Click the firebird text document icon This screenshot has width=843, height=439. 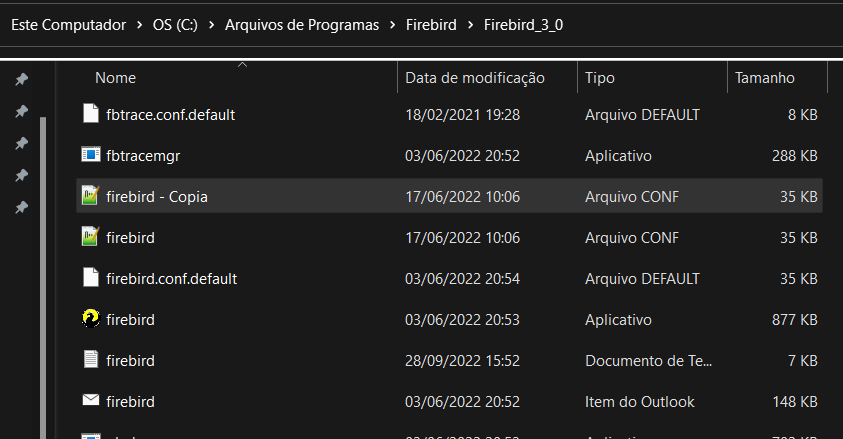coord(91,359)
